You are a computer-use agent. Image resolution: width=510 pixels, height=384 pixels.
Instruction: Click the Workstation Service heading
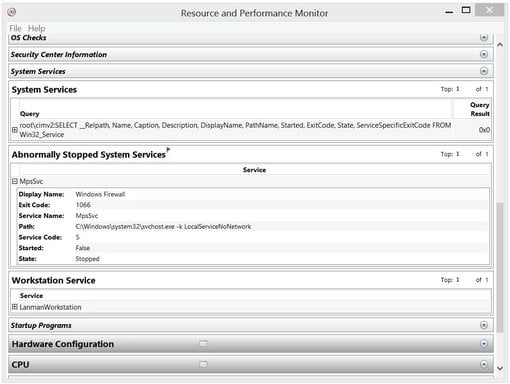(54, 280)
